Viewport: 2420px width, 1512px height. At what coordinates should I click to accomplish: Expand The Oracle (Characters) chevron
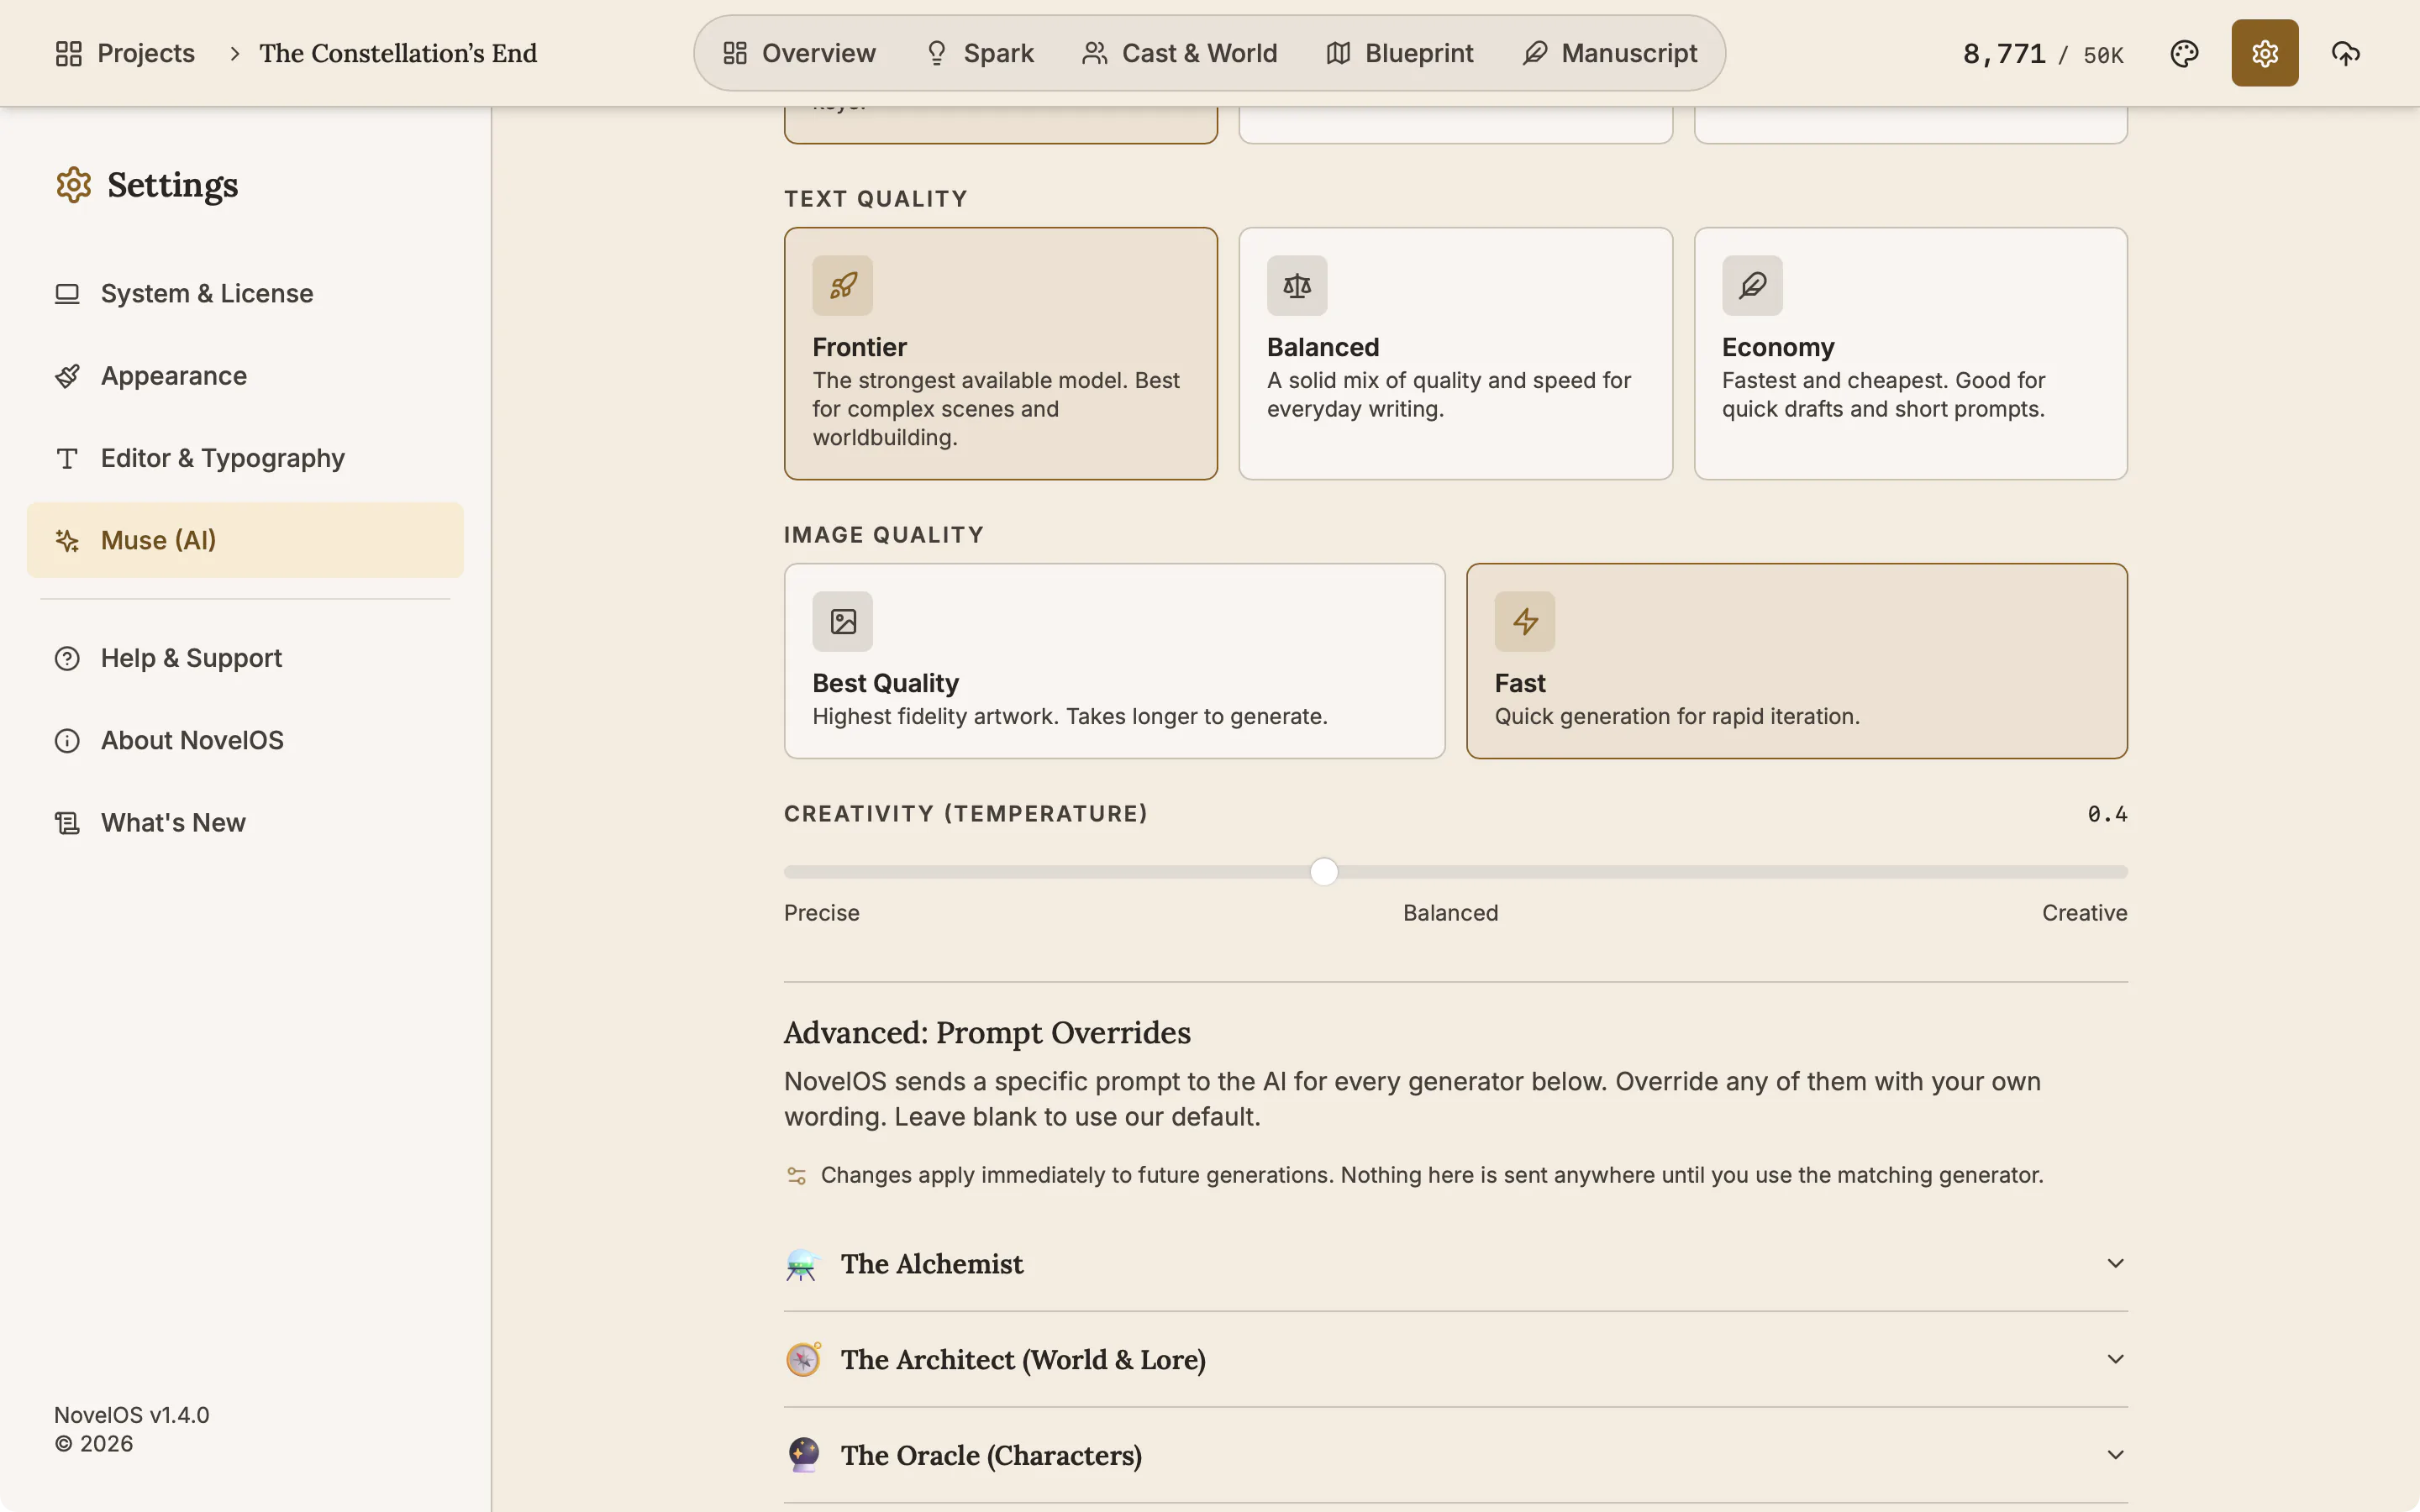2115,1455
